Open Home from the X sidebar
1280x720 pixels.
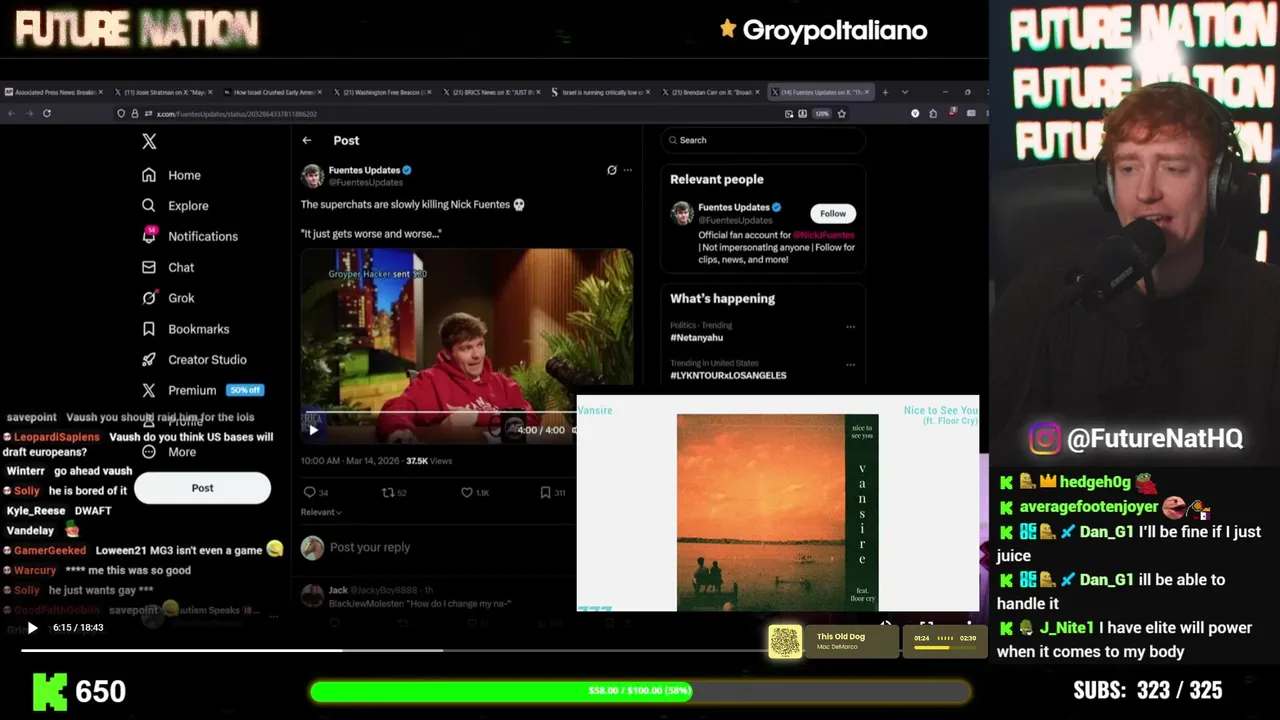pyautogui.click(x=171, y=175)
